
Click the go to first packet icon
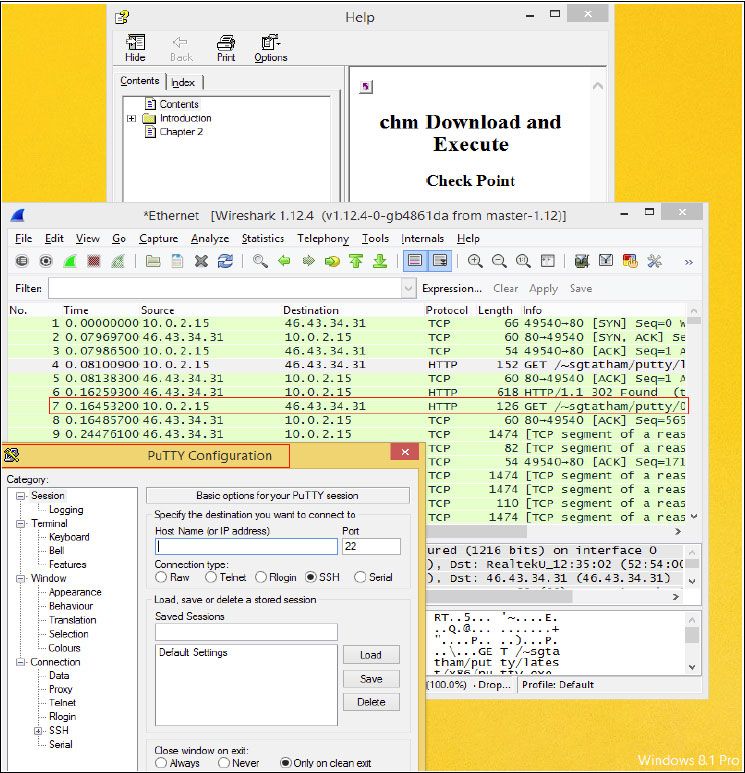click(356, 261)
